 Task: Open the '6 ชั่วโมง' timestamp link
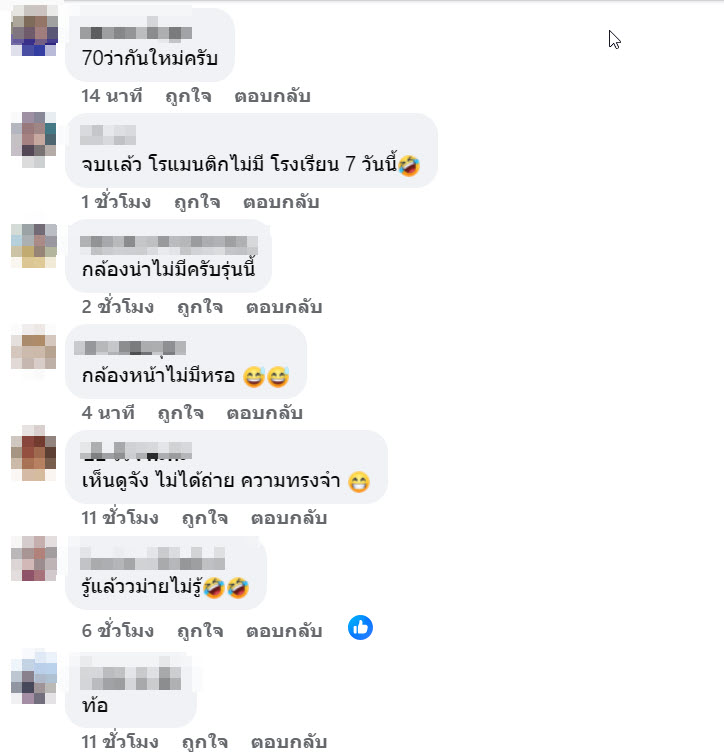click(x=118, y=631)
